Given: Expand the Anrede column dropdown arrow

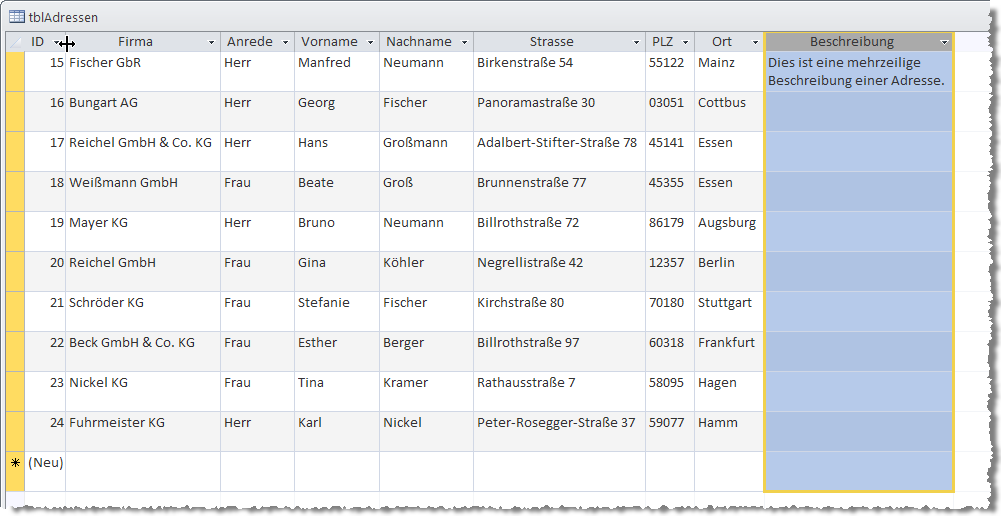Looking at the screenshot, I should pos(285,43).
